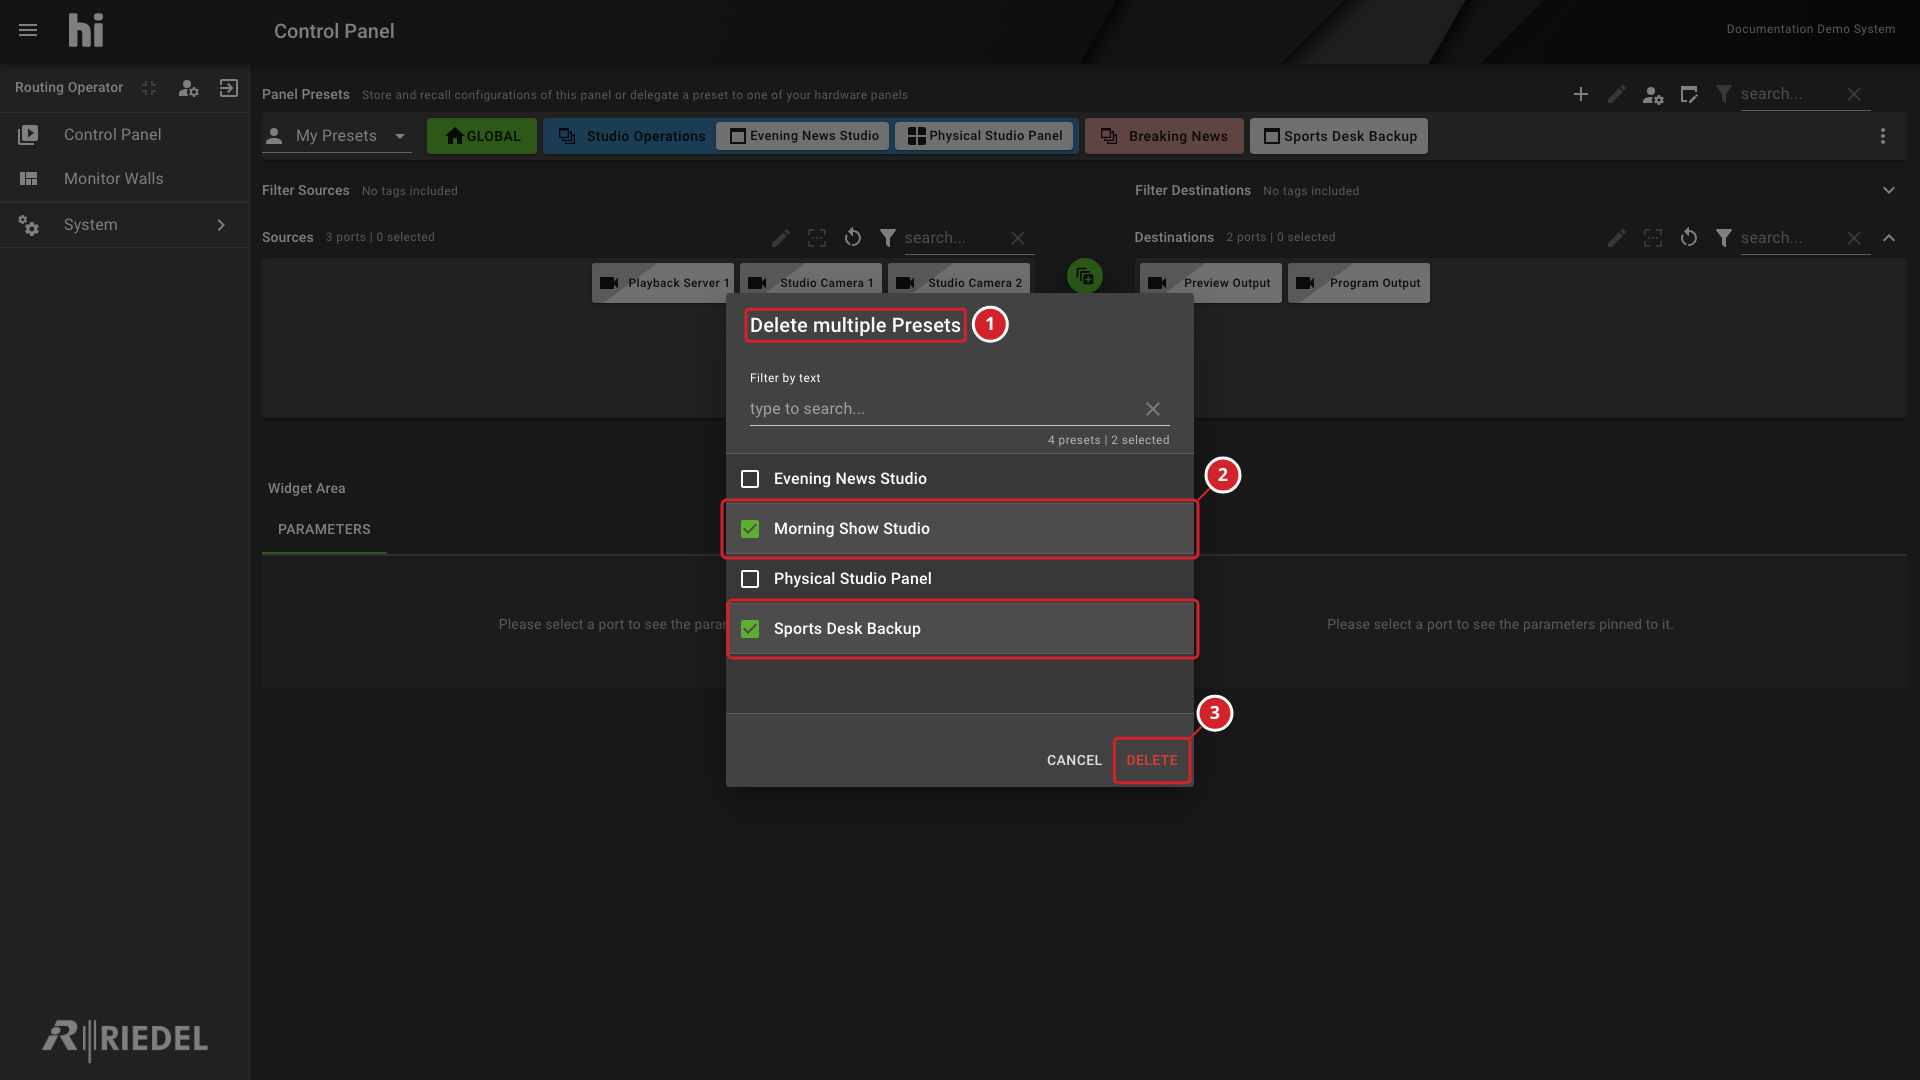Expand the System menu in sidebar

pos(124,225)
